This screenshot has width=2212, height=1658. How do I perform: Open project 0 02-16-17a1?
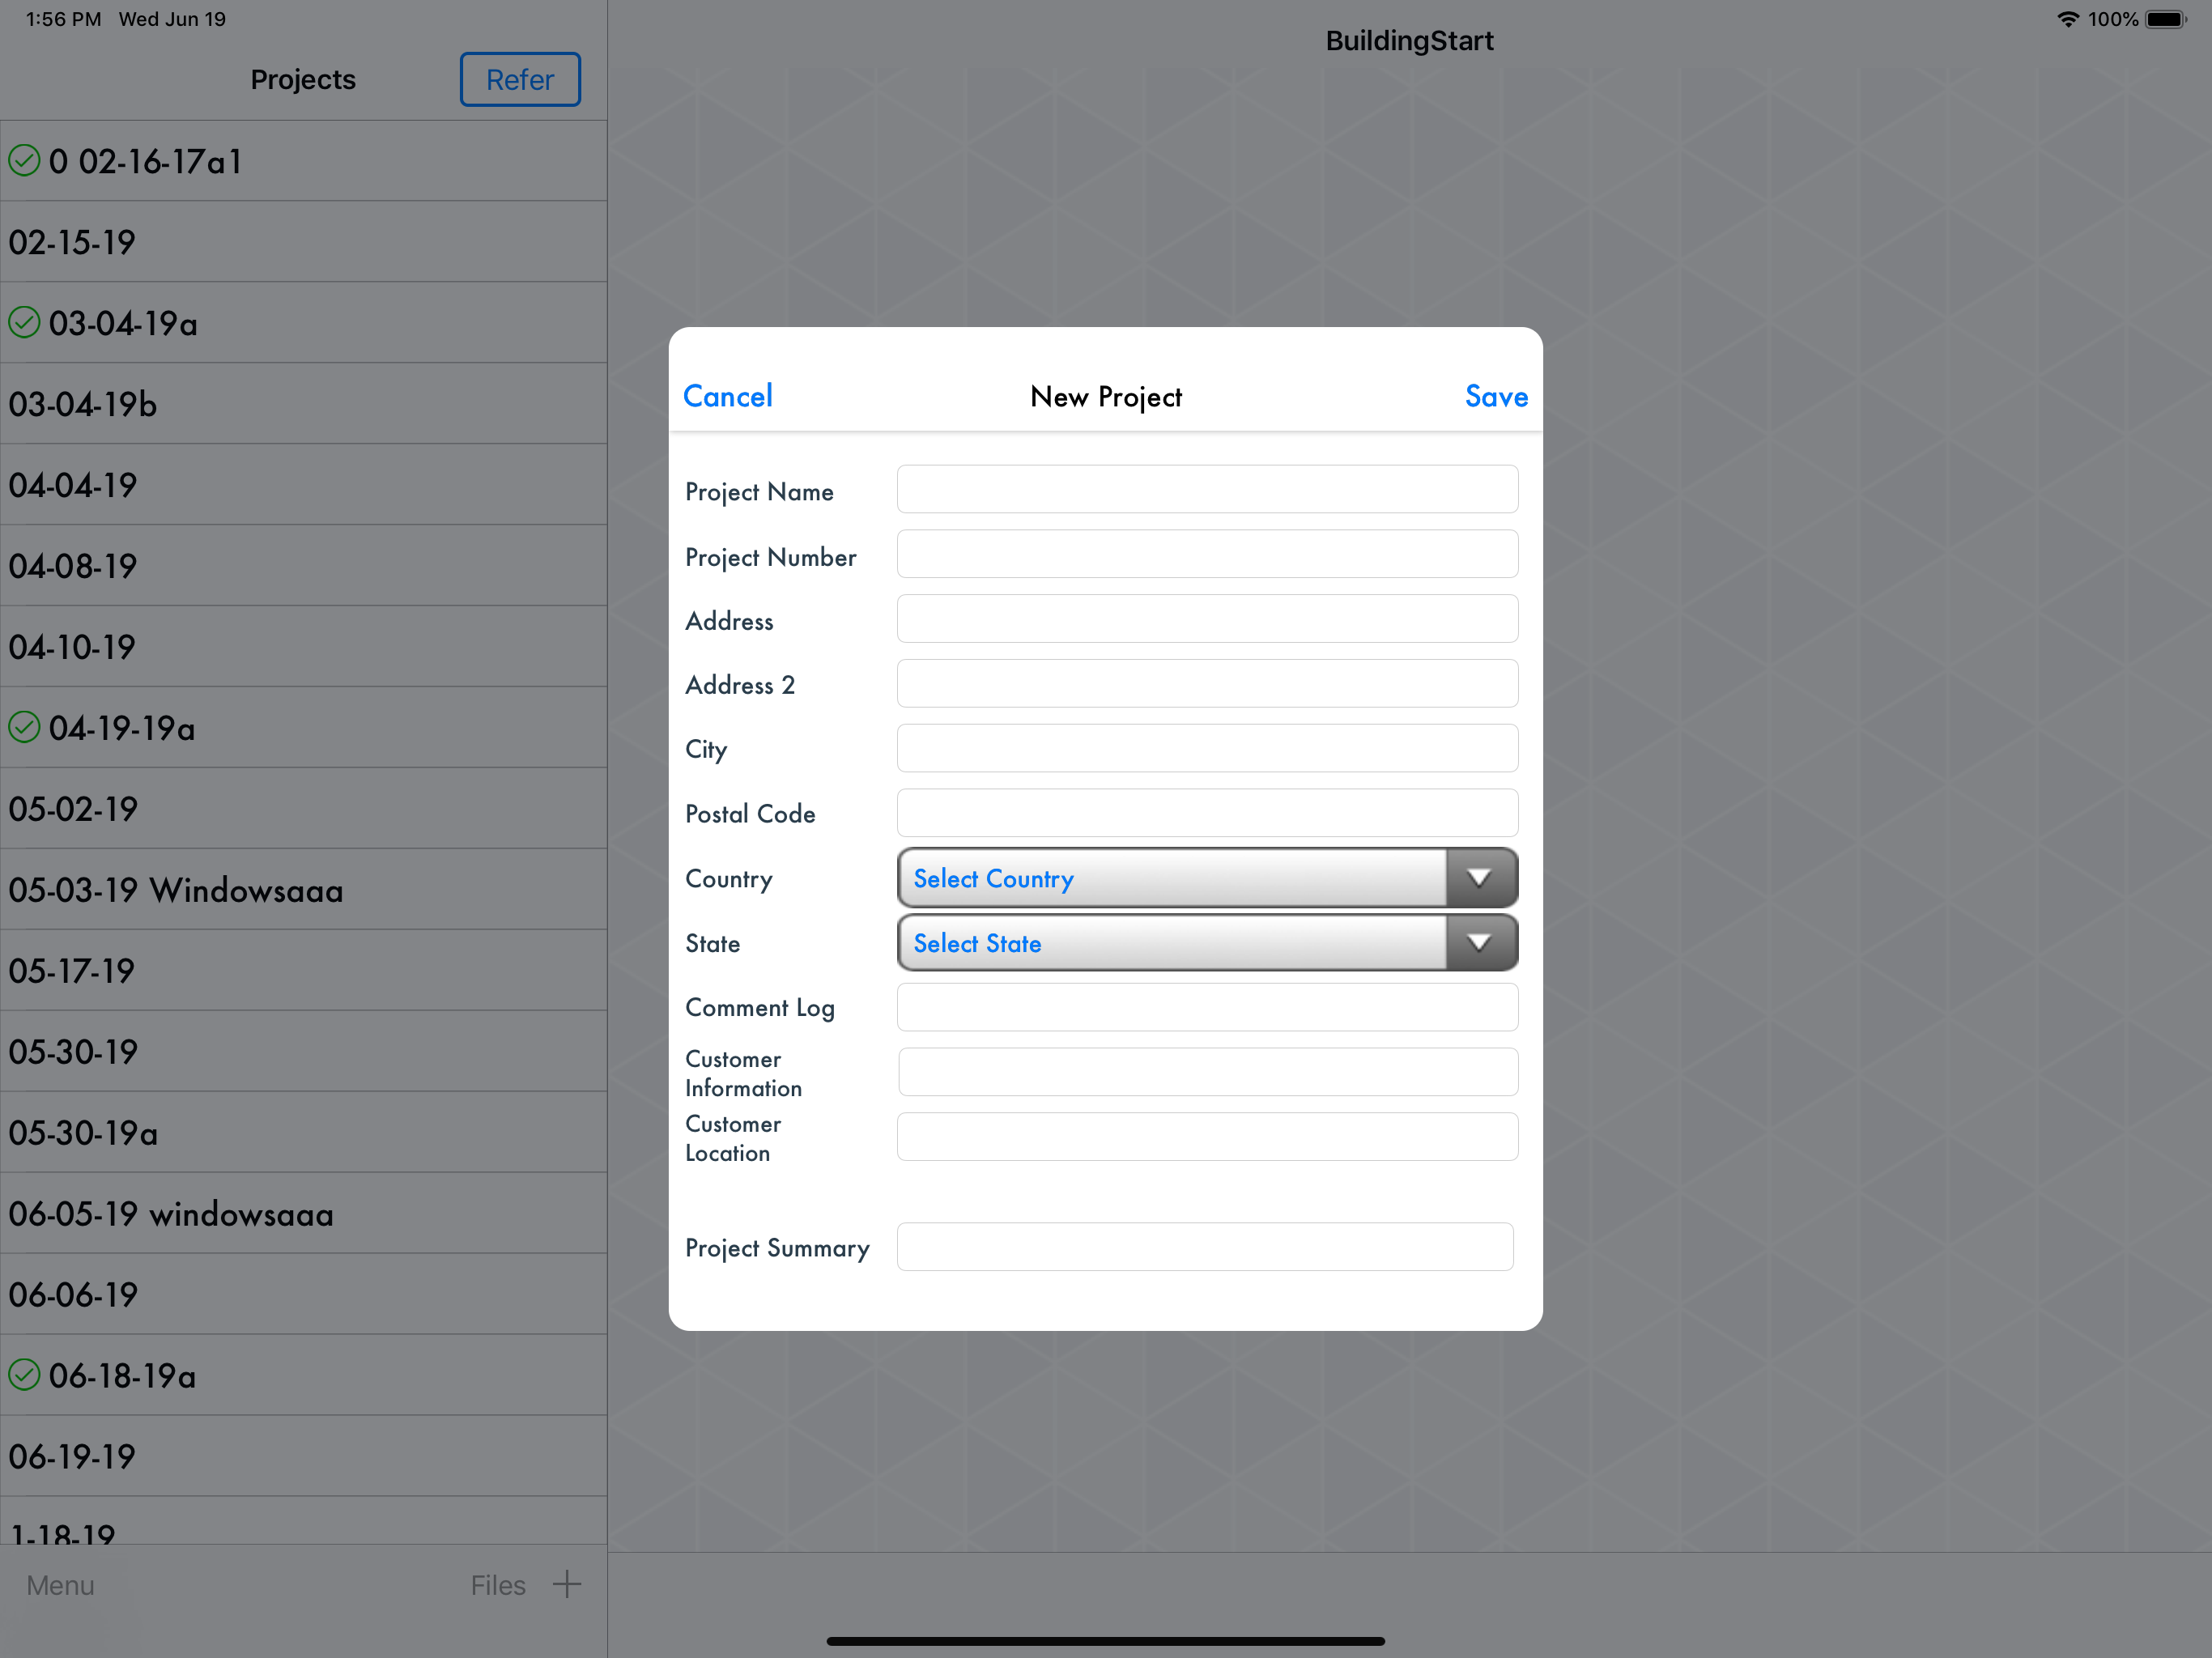303,161
